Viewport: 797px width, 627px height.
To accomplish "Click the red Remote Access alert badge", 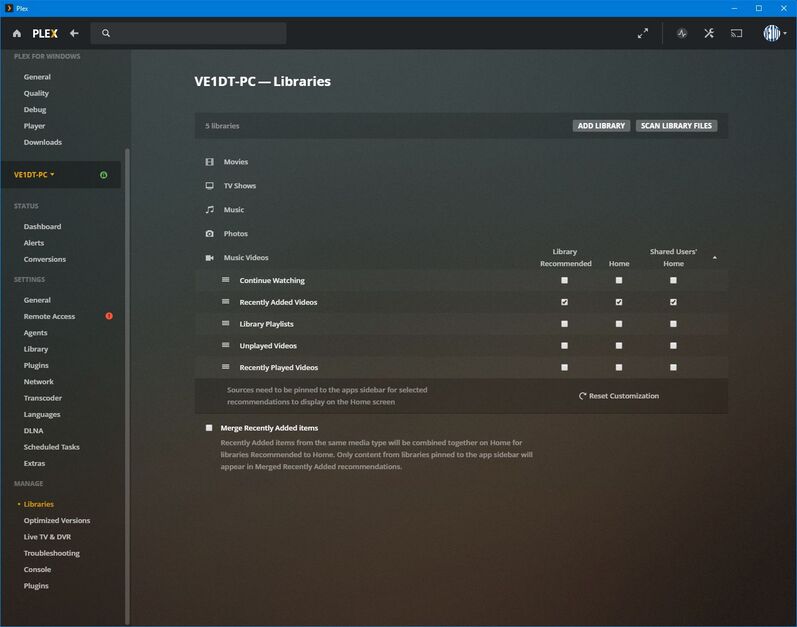I will (x=109, y=316).
